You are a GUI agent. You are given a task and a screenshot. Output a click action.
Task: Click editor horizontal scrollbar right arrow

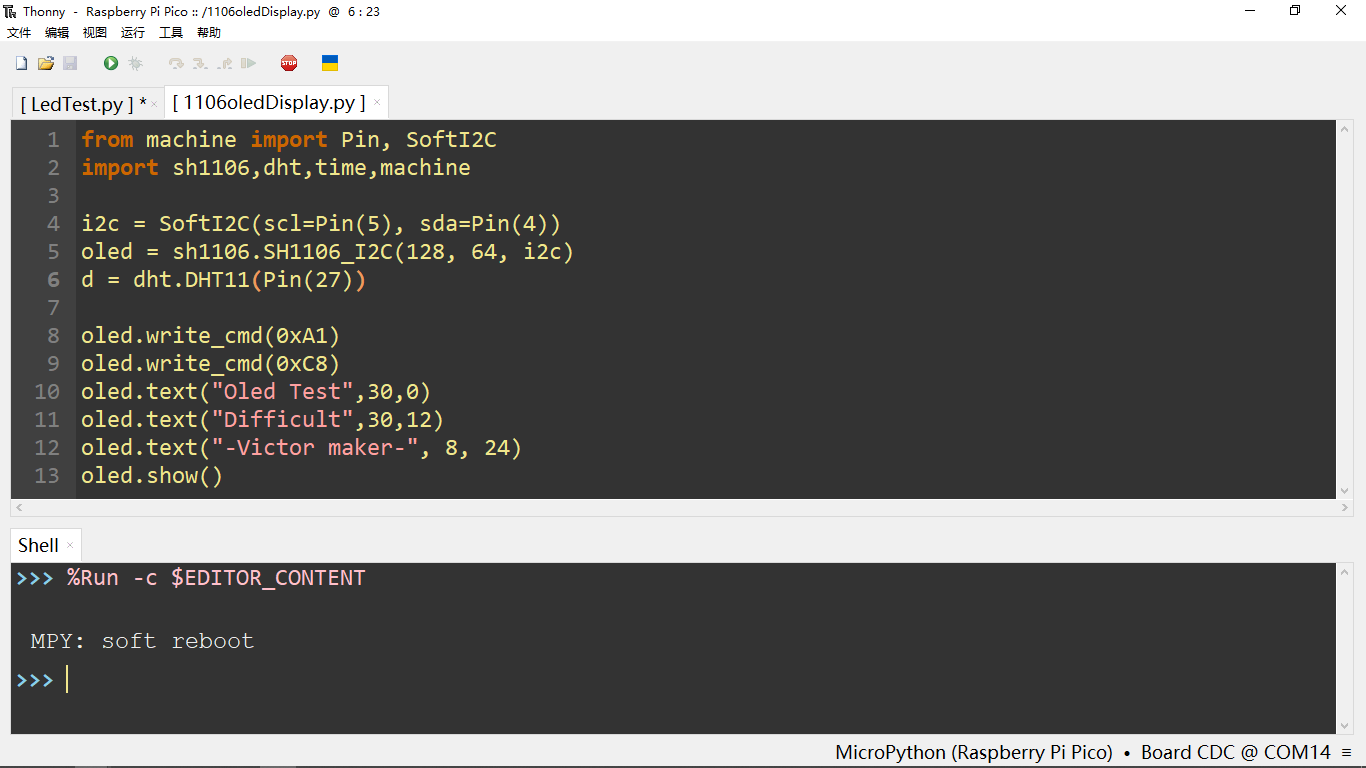1344,508
